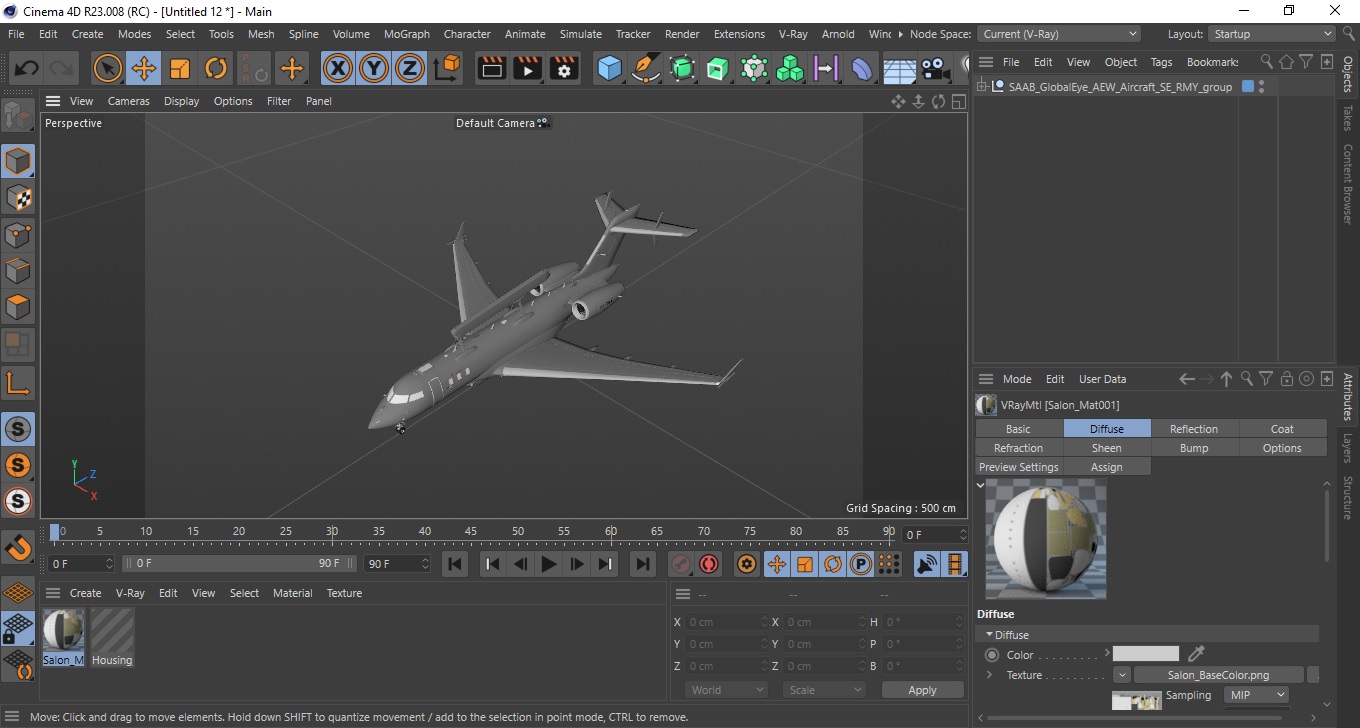Open Attributes User Data menu
This screenshot has width=1360, height=728.
coord(1102,379)
